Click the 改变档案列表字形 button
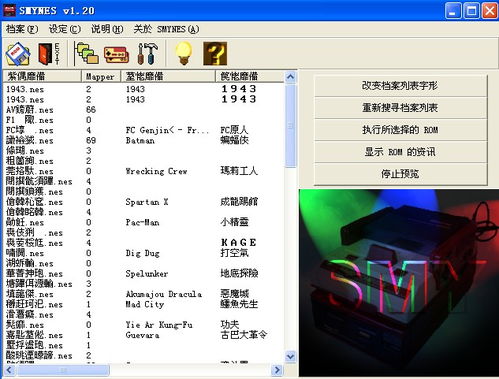Viewport: 499px width, 379px height. [x=400, y=86]
